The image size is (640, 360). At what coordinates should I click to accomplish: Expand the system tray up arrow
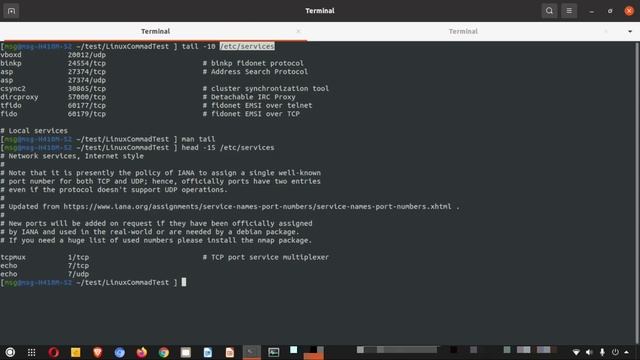click(x=627, y=352)
